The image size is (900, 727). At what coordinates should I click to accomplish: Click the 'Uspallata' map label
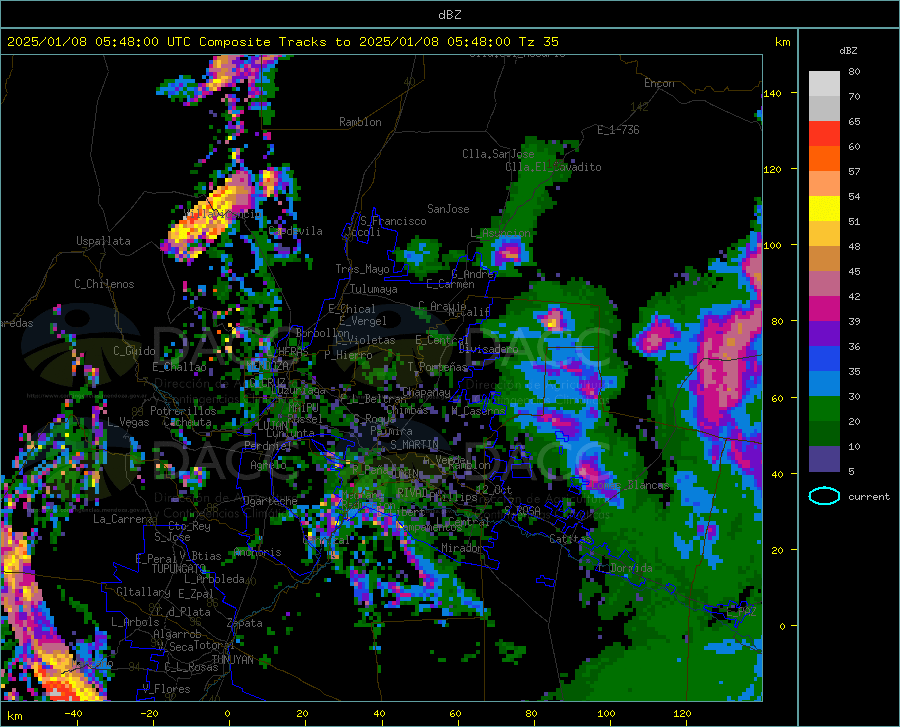click(x=103, y=241)
